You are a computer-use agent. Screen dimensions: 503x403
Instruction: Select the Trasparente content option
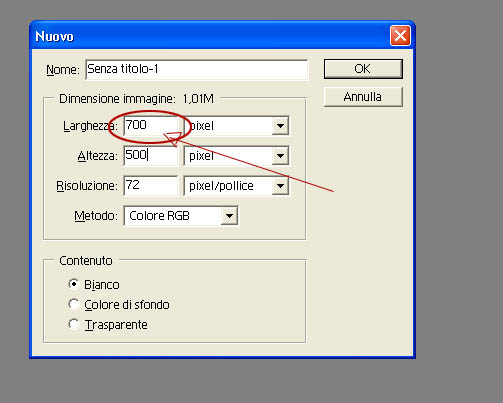[73, 324]
